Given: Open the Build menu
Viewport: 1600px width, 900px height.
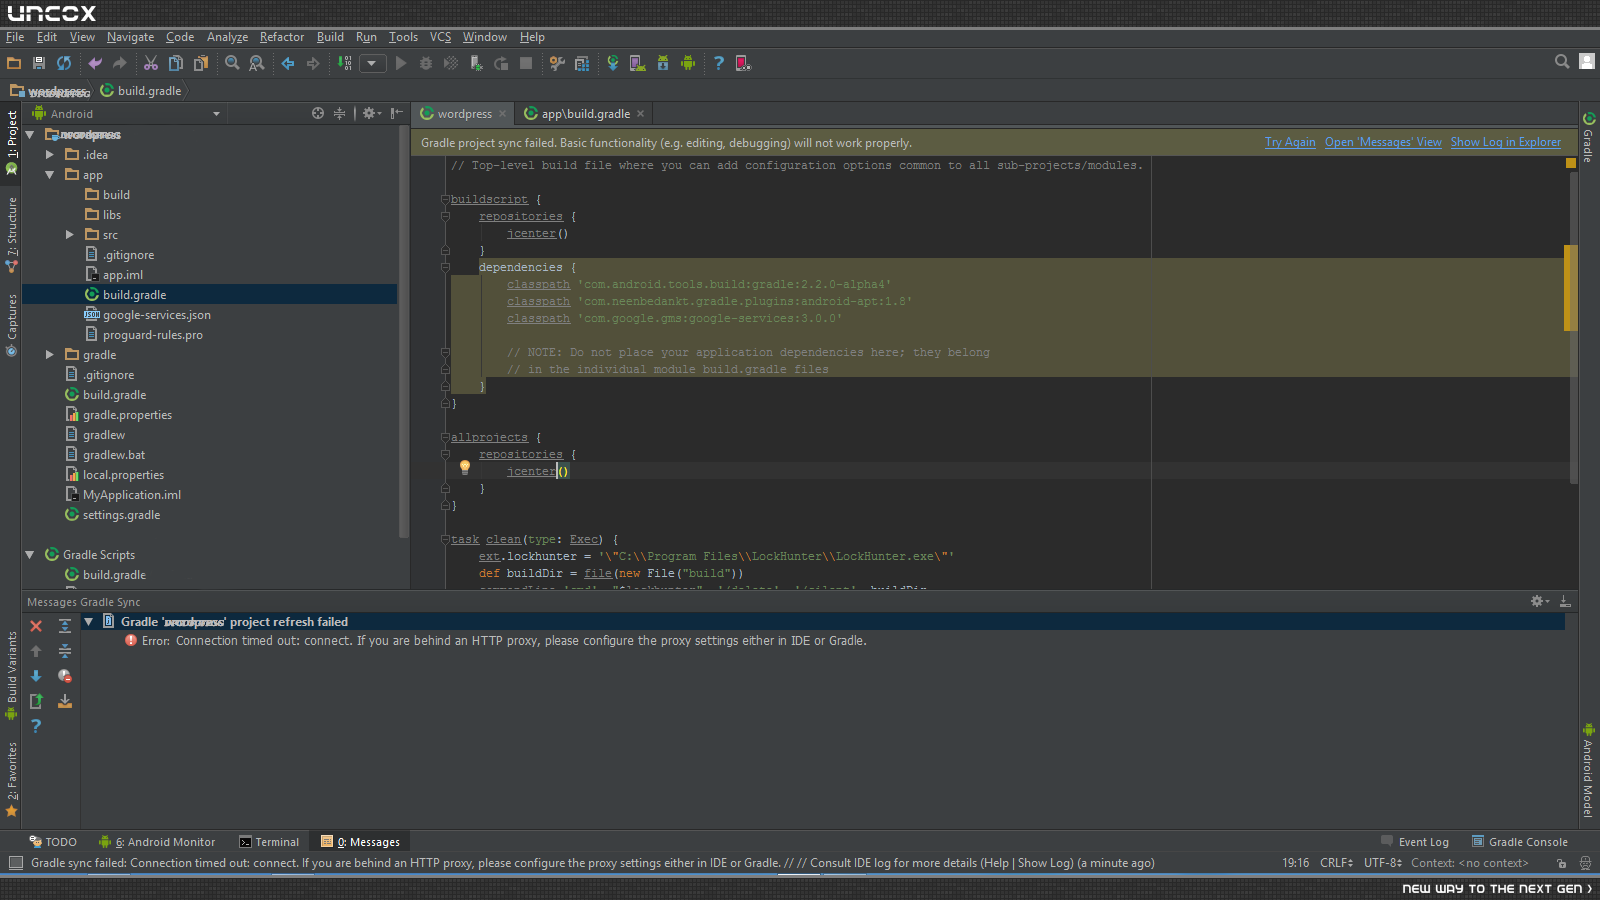Looking at the screenshot, I should (x=330, y=37).
